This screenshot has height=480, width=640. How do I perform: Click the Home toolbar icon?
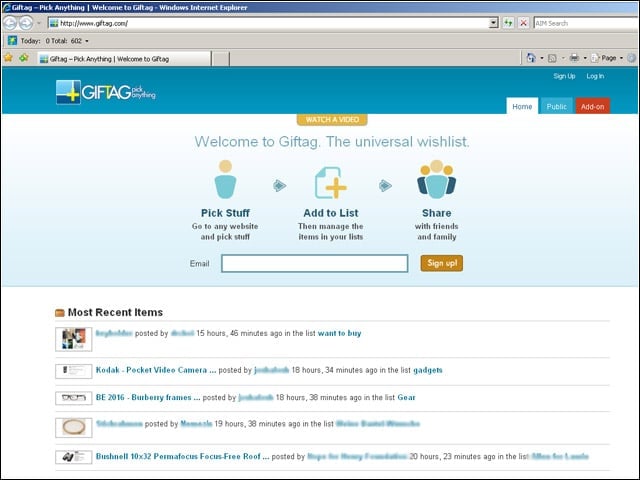point(531,58)
